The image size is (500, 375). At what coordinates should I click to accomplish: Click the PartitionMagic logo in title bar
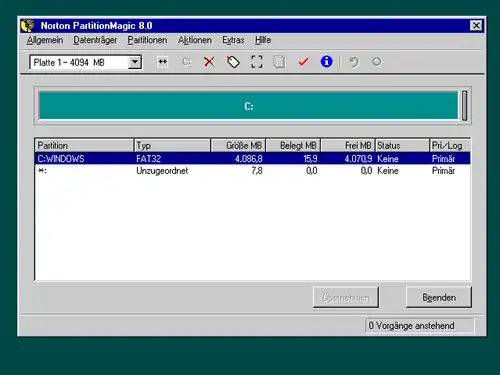pyautogui.click(x=28, y=26)
